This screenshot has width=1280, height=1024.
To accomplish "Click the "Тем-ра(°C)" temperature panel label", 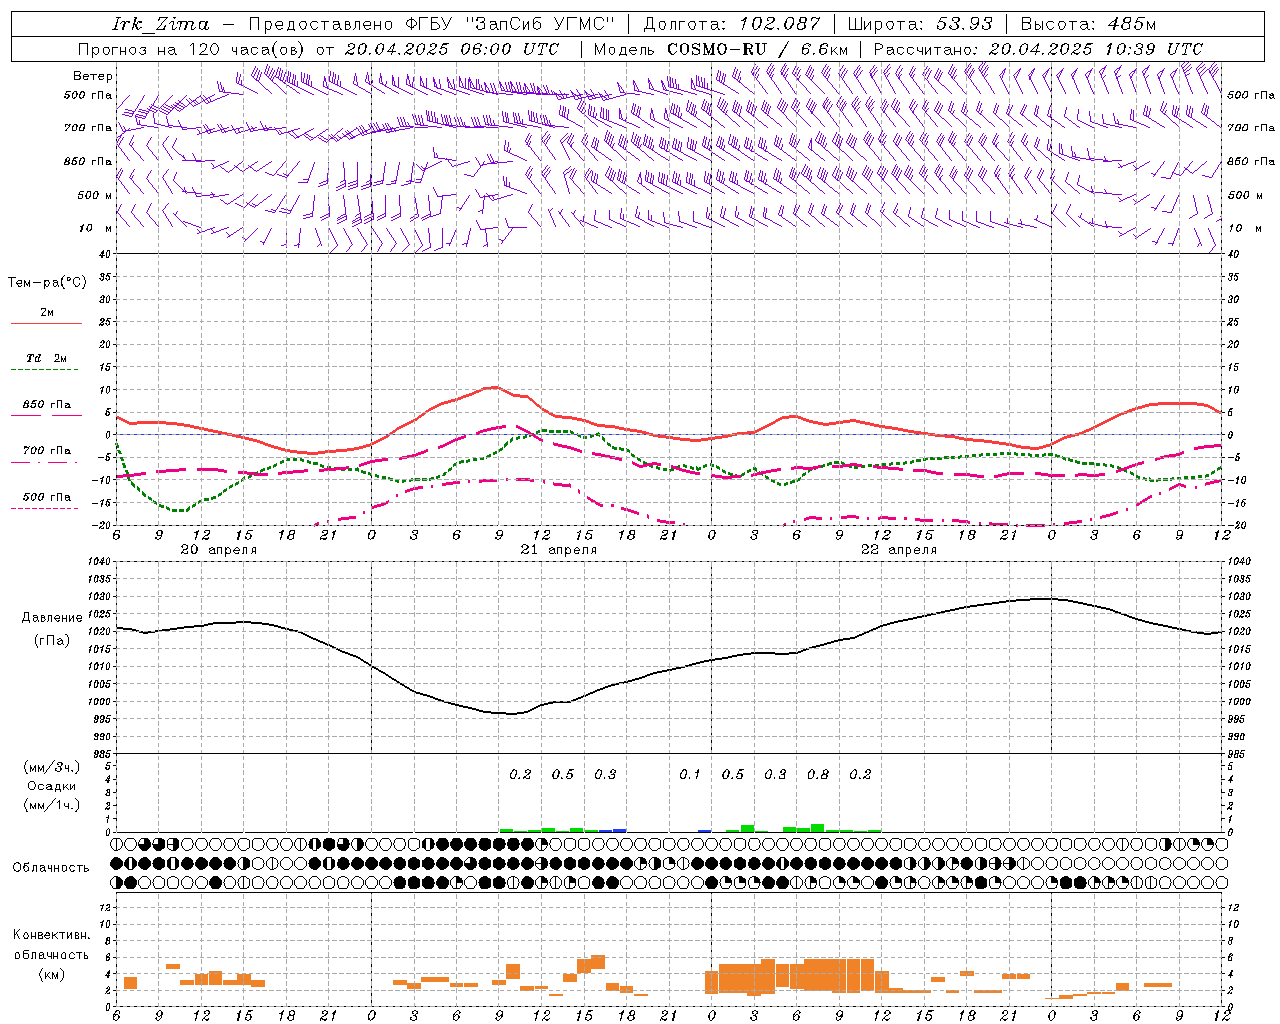I will pos(47,283).
